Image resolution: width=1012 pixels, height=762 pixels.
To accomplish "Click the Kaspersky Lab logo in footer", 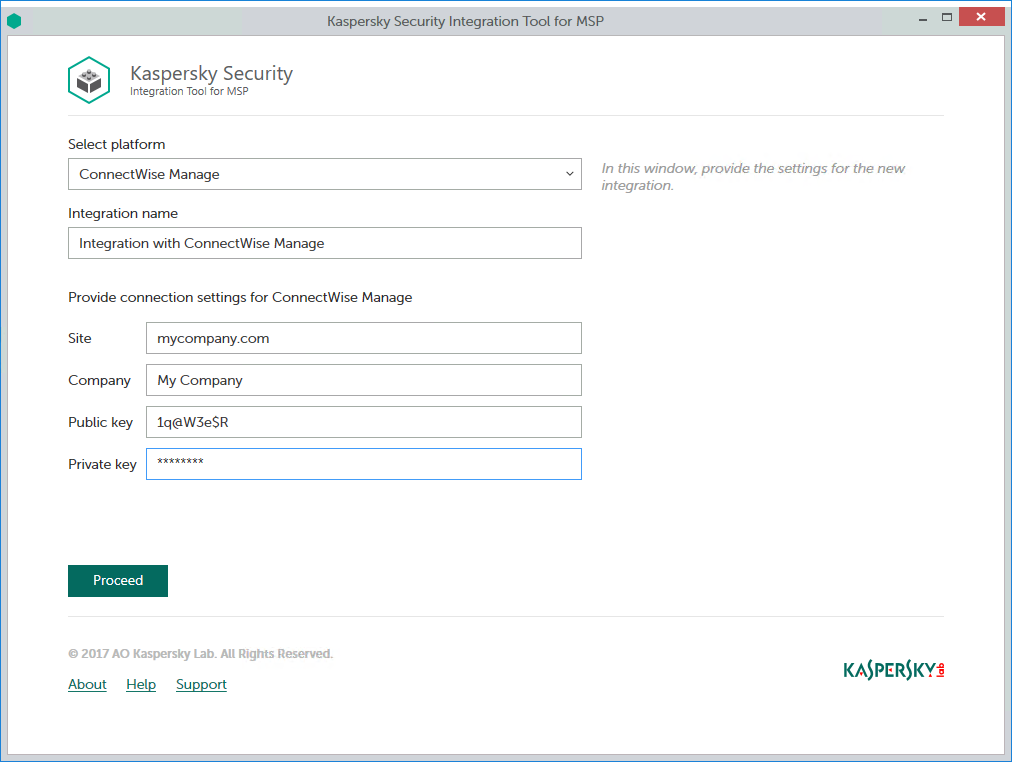I will click(x=893, y=670).
